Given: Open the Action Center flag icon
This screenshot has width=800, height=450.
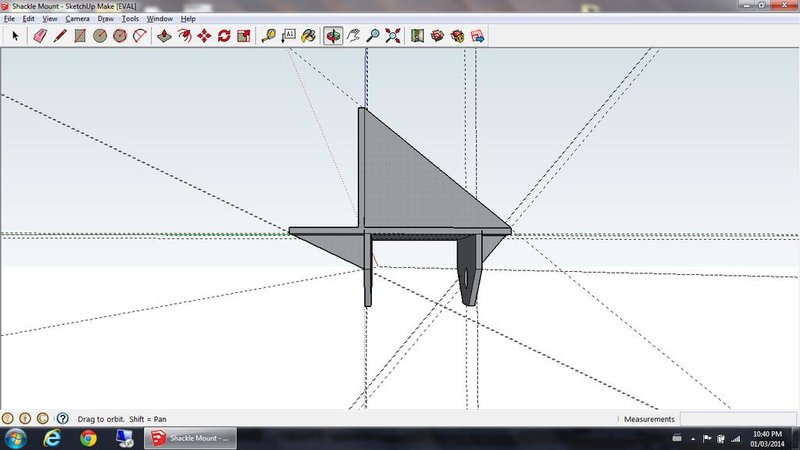Looking at the screenshot, I should [707, 438].
